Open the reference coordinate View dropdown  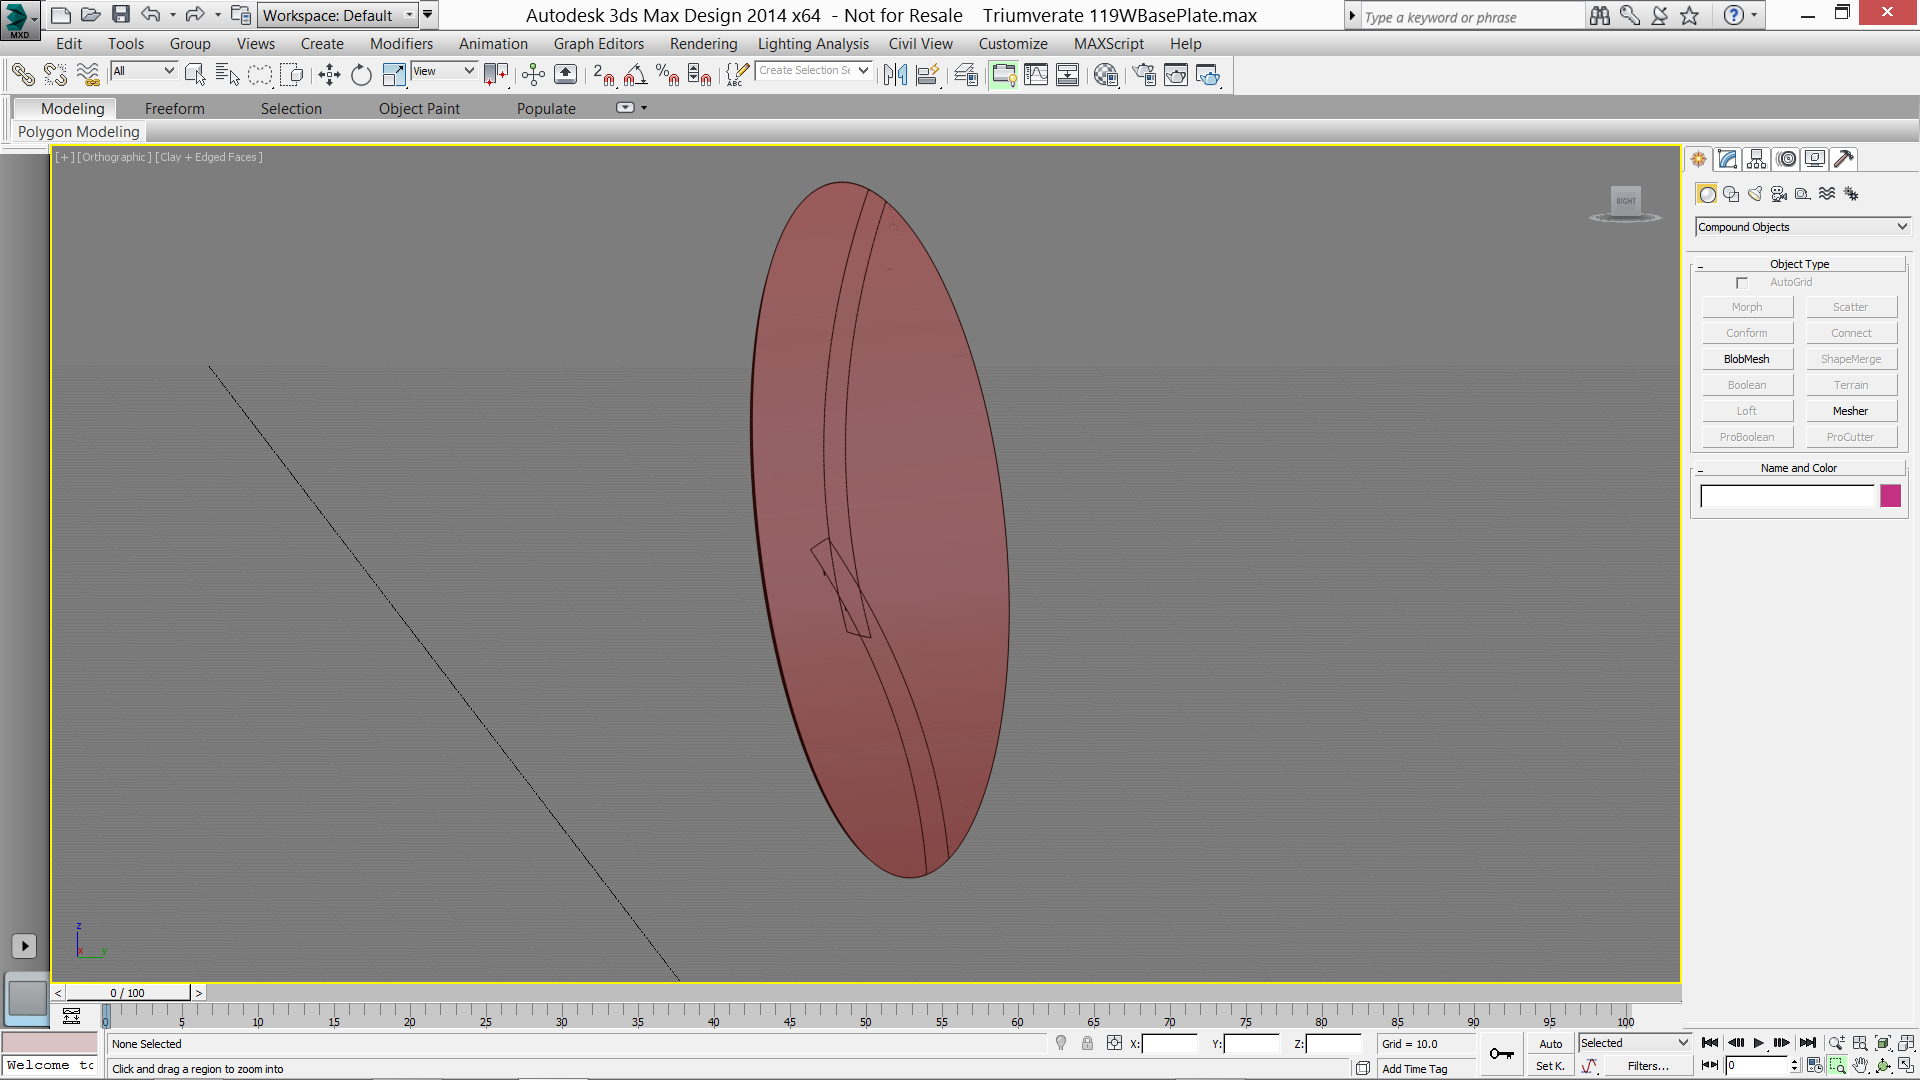coord(444,71)
